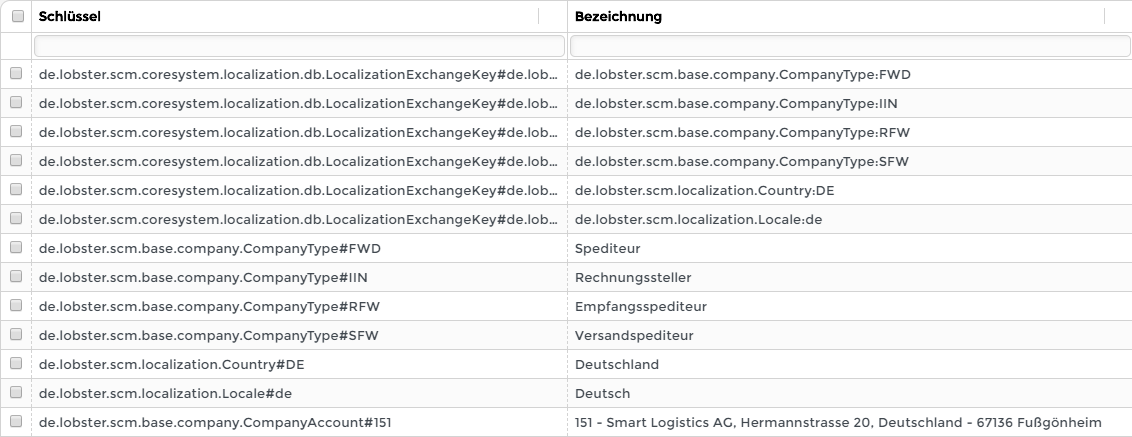Select the Smart Logistics AG cell

[838, 423]
